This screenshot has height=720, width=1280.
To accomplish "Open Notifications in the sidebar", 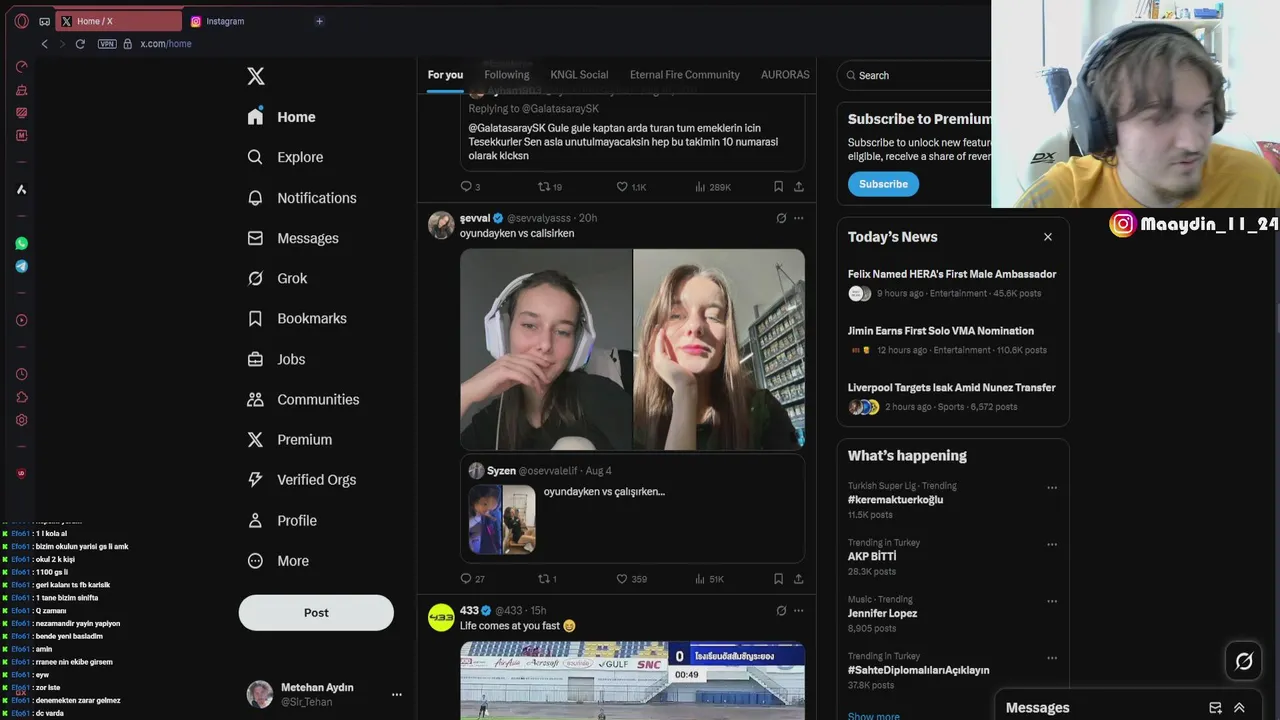I will click(x=302, y=198).
